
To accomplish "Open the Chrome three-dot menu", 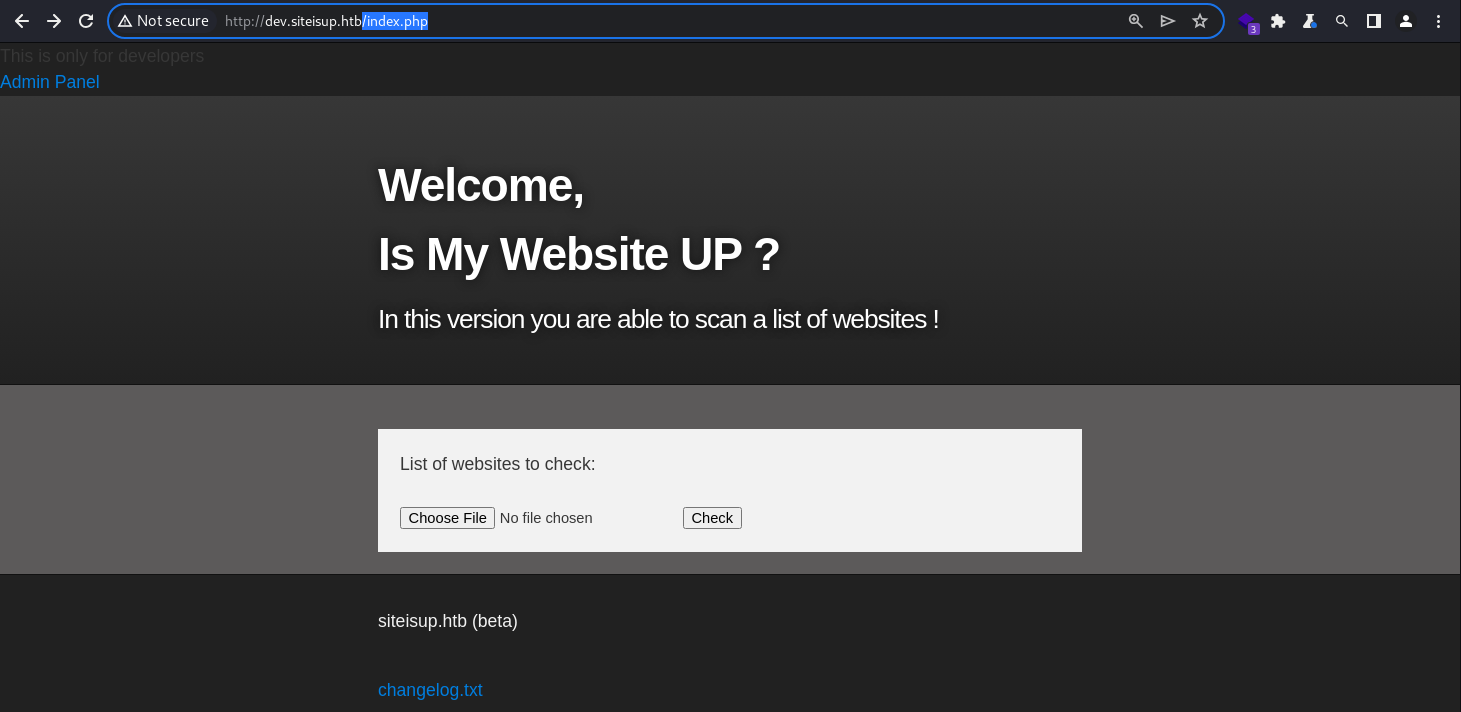I will pos(1438,21).
